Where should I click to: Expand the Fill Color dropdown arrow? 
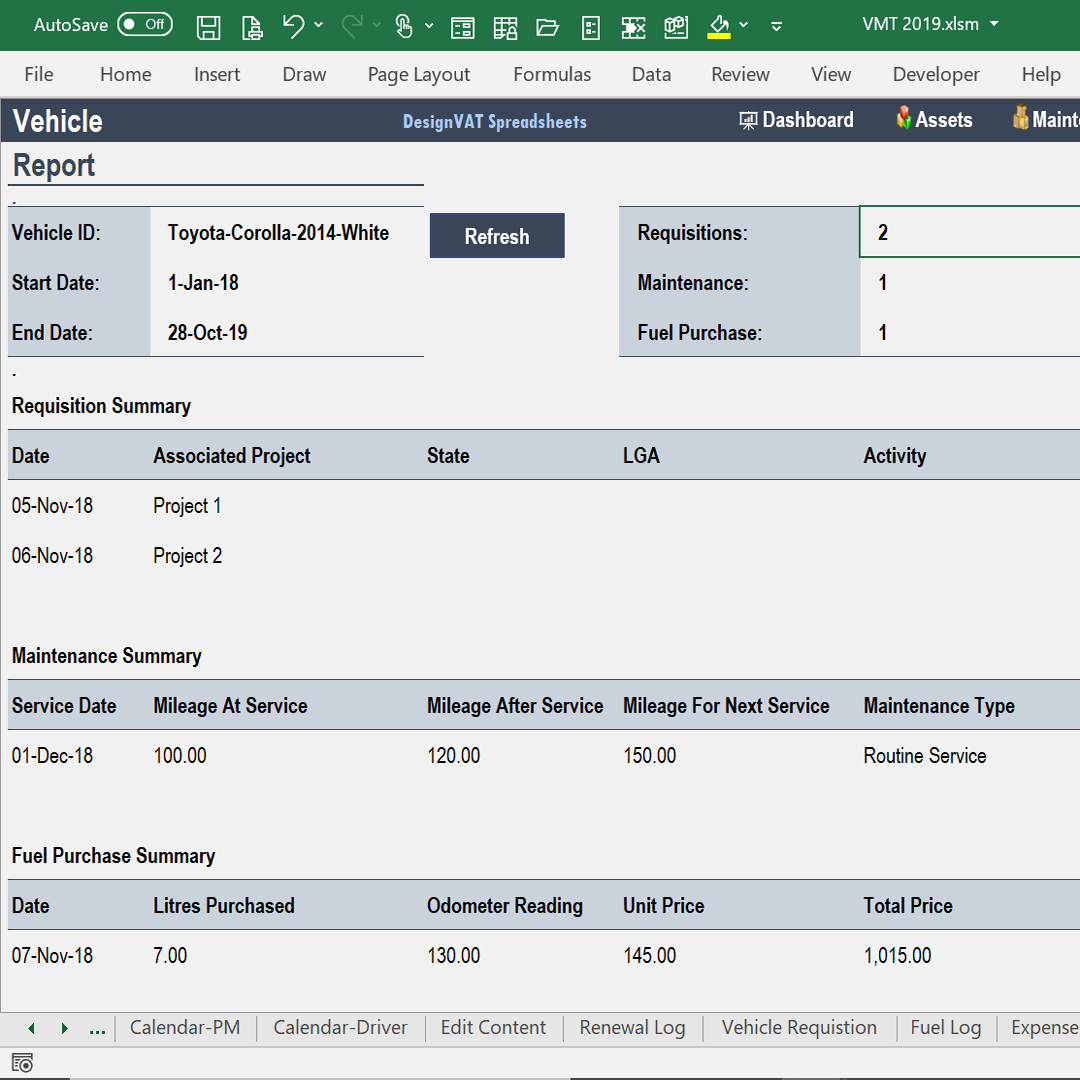[x=743, y=27]
